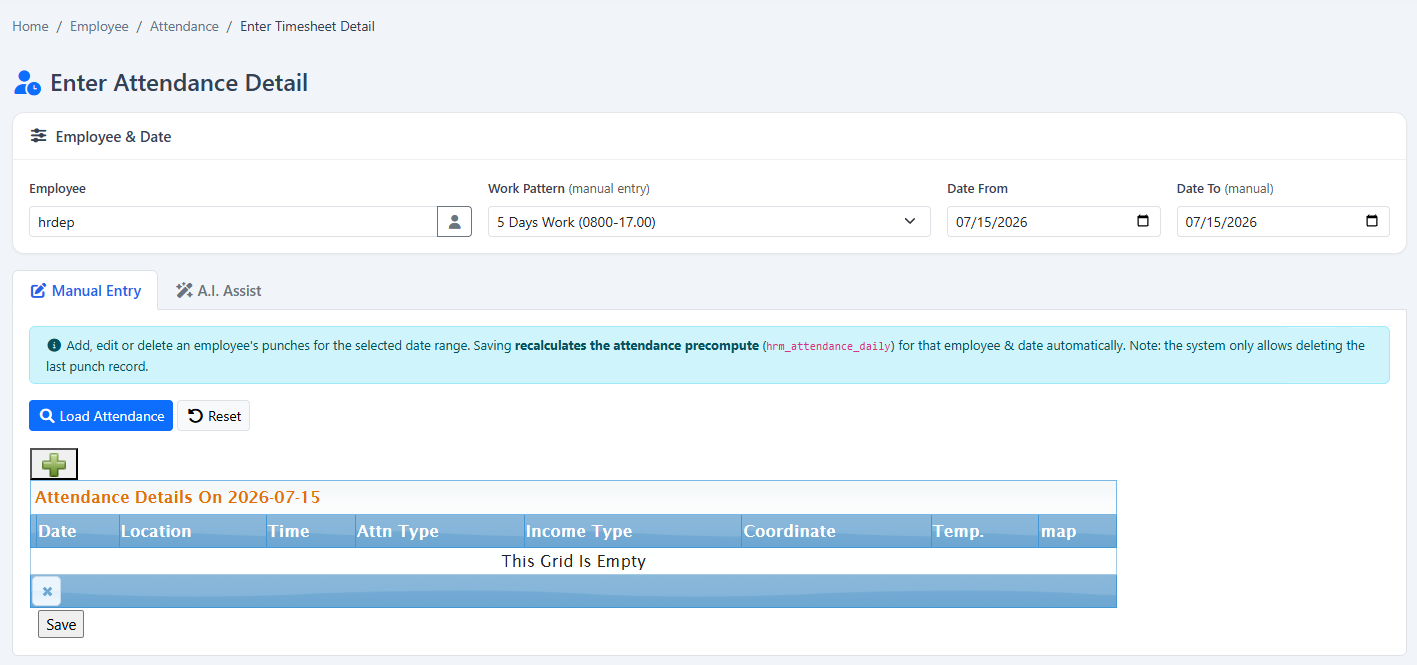Click the 'Enter Timesheet Detail' breadcrumb text
This screenshot has height=665, width=1417.
(307, 26)
